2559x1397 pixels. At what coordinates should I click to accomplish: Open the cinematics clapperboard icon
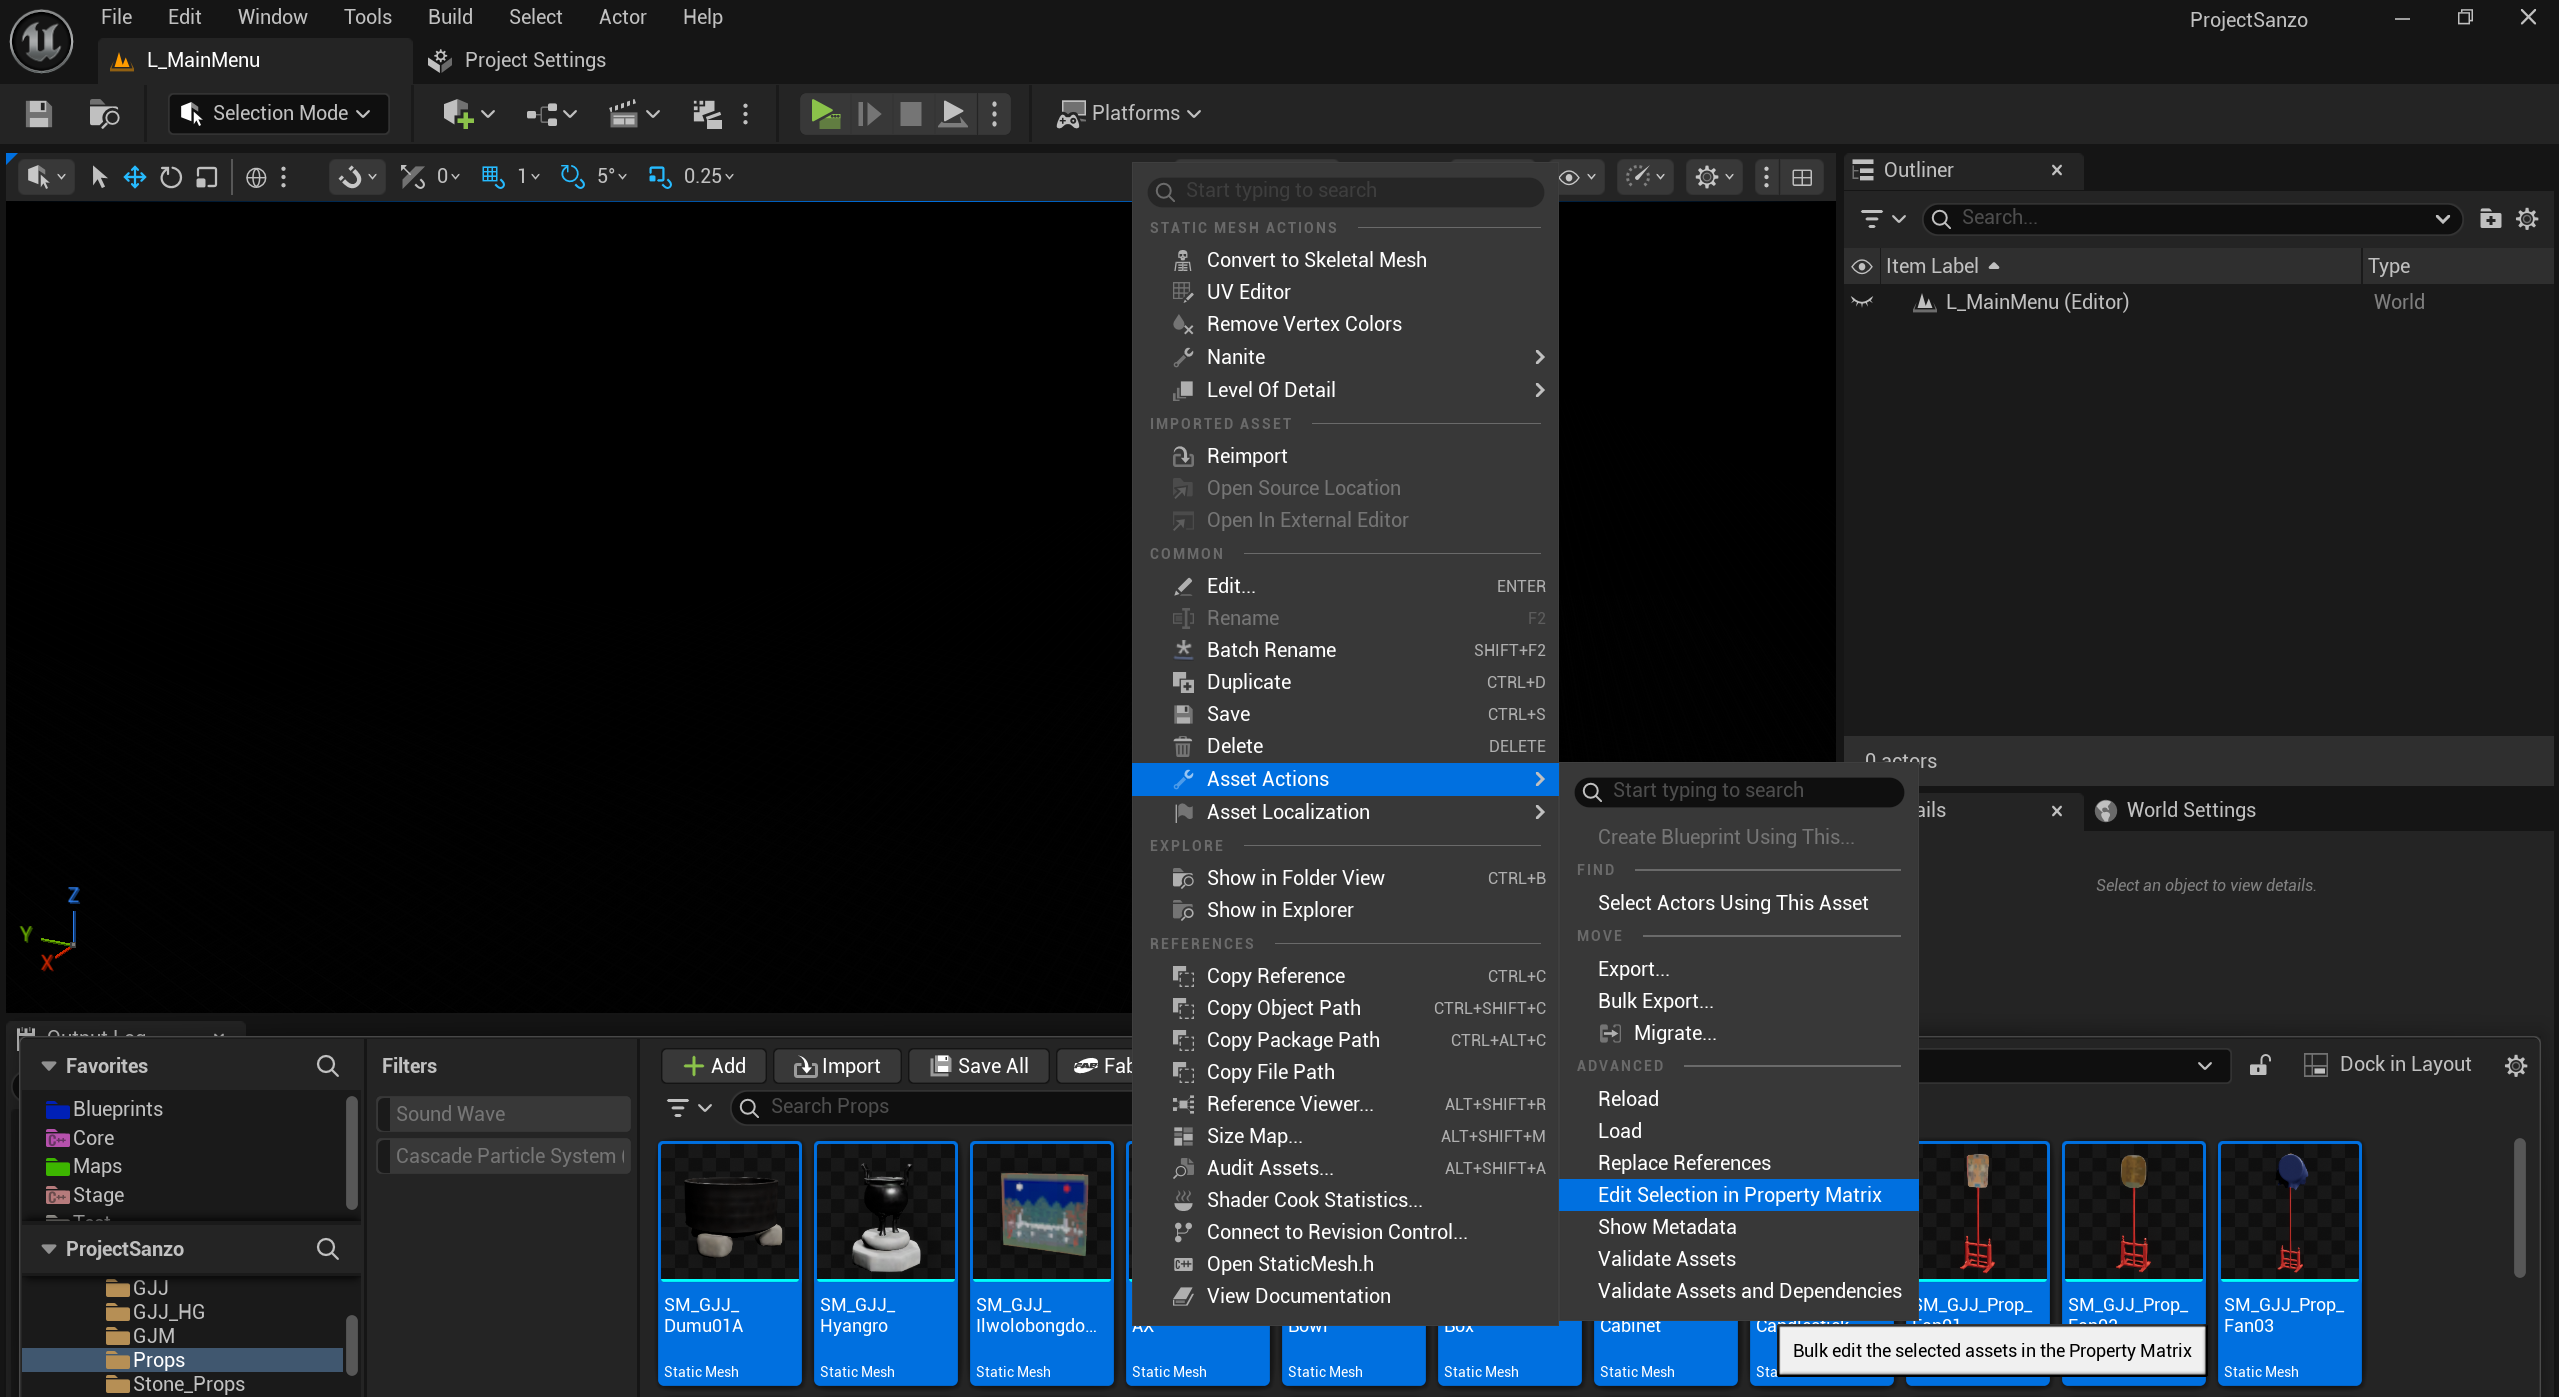tap(623, 113)
